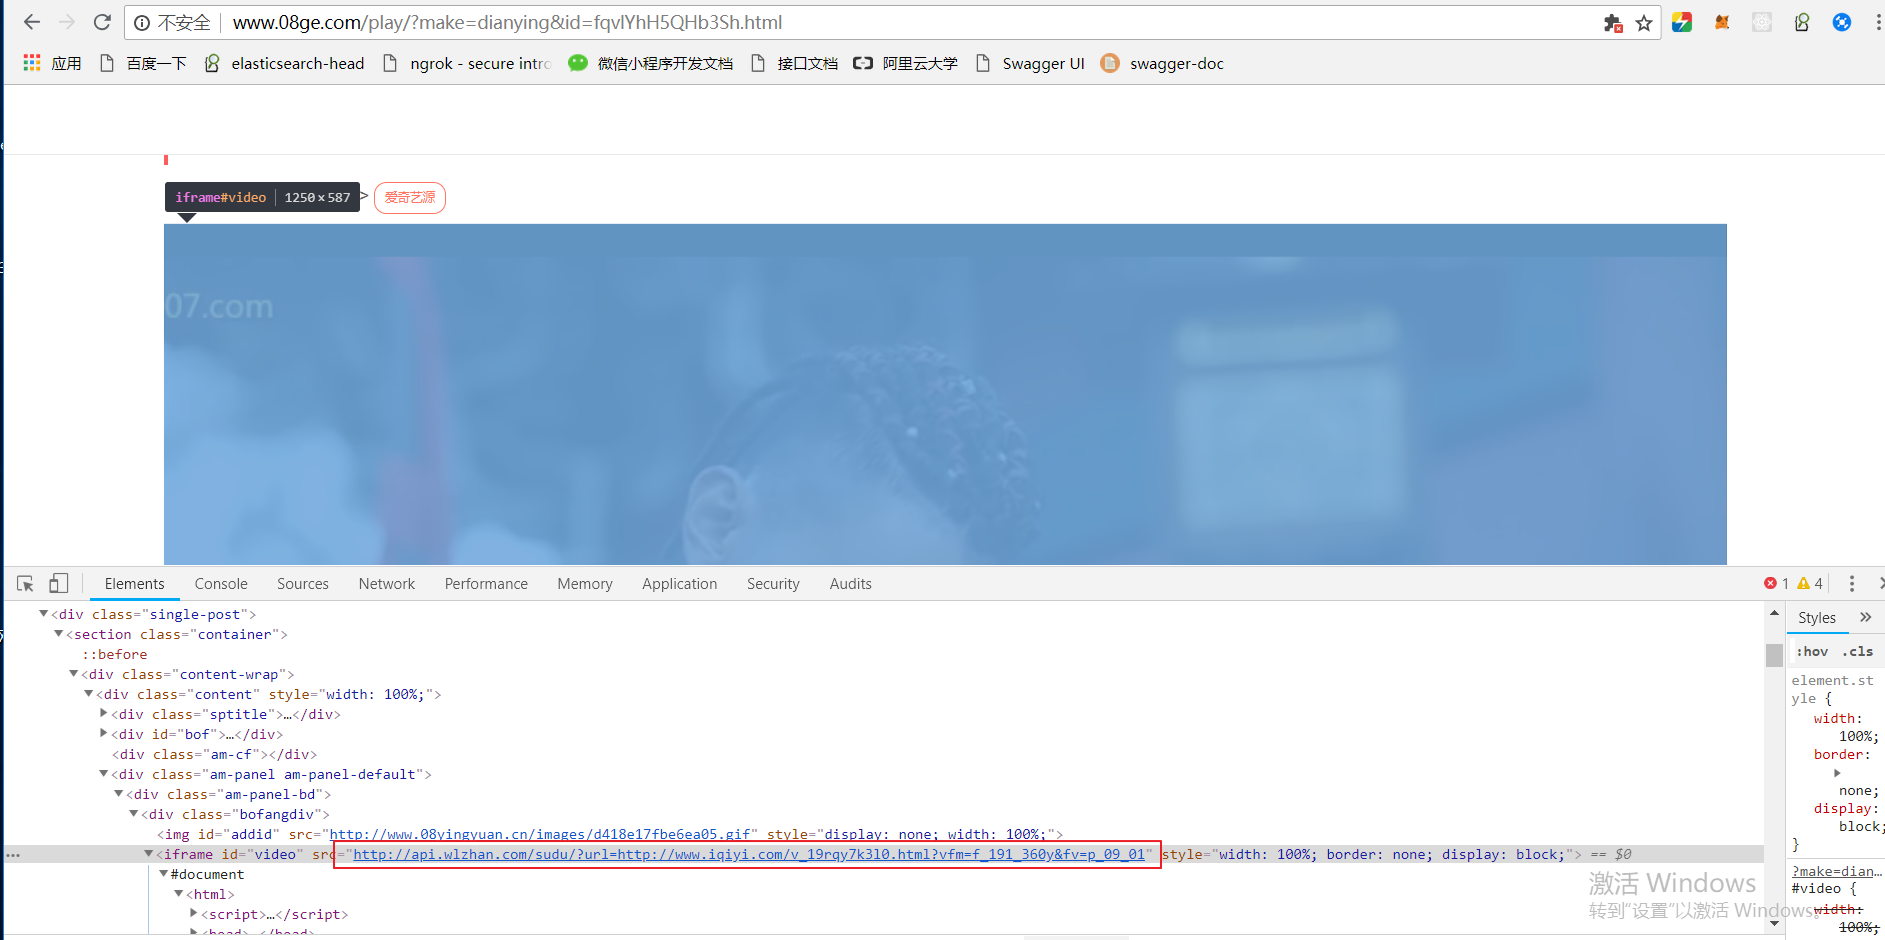Image resolution: width=1885 pixels, height=940 pixels.
Task: Open the elasticsearch-head bookmark
Action: click(284, 63)
